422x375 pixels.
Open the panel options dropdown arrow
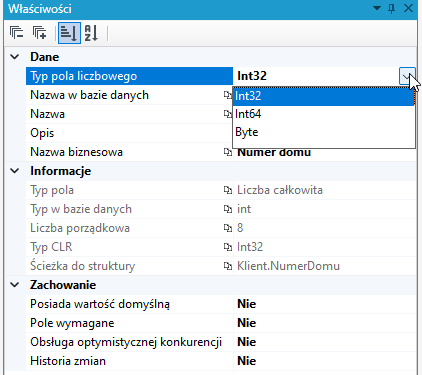coord(377,8)
